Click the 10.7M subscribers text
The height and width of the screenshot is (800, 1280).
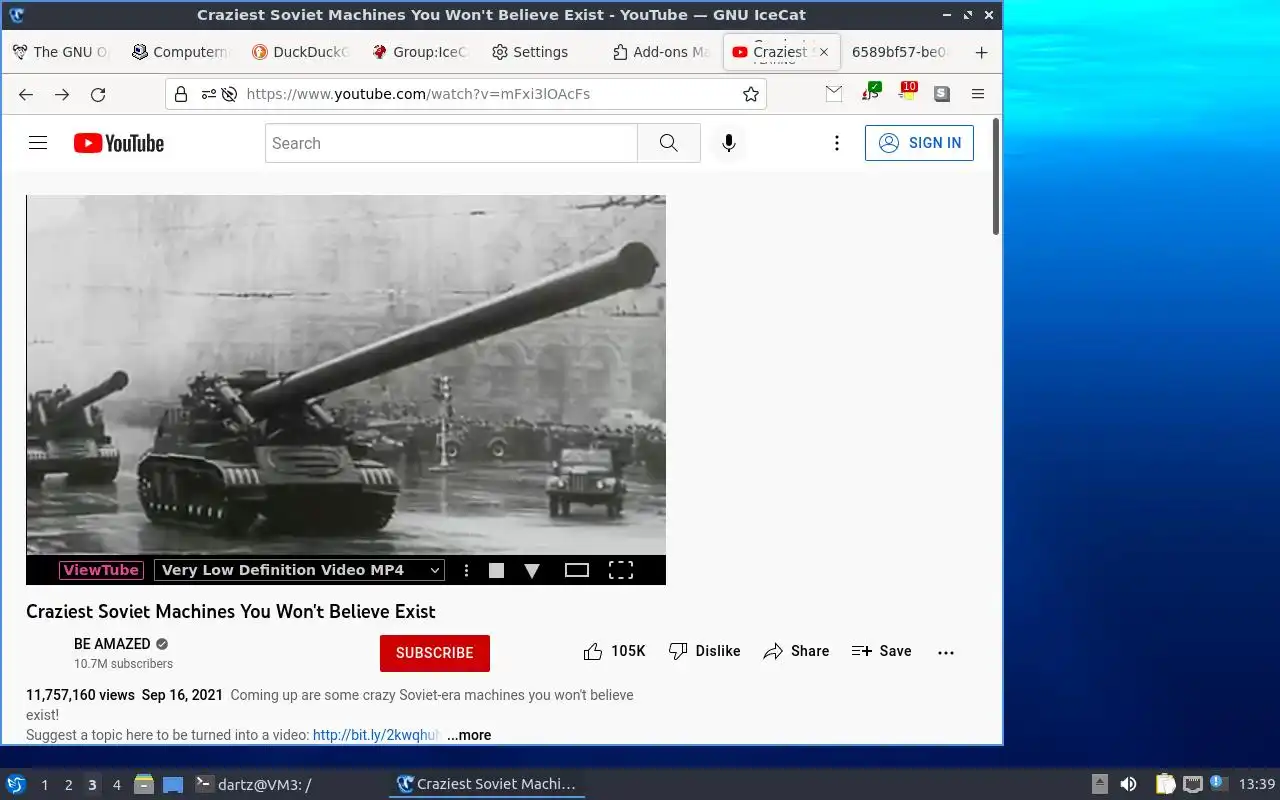tap(123, 664)
